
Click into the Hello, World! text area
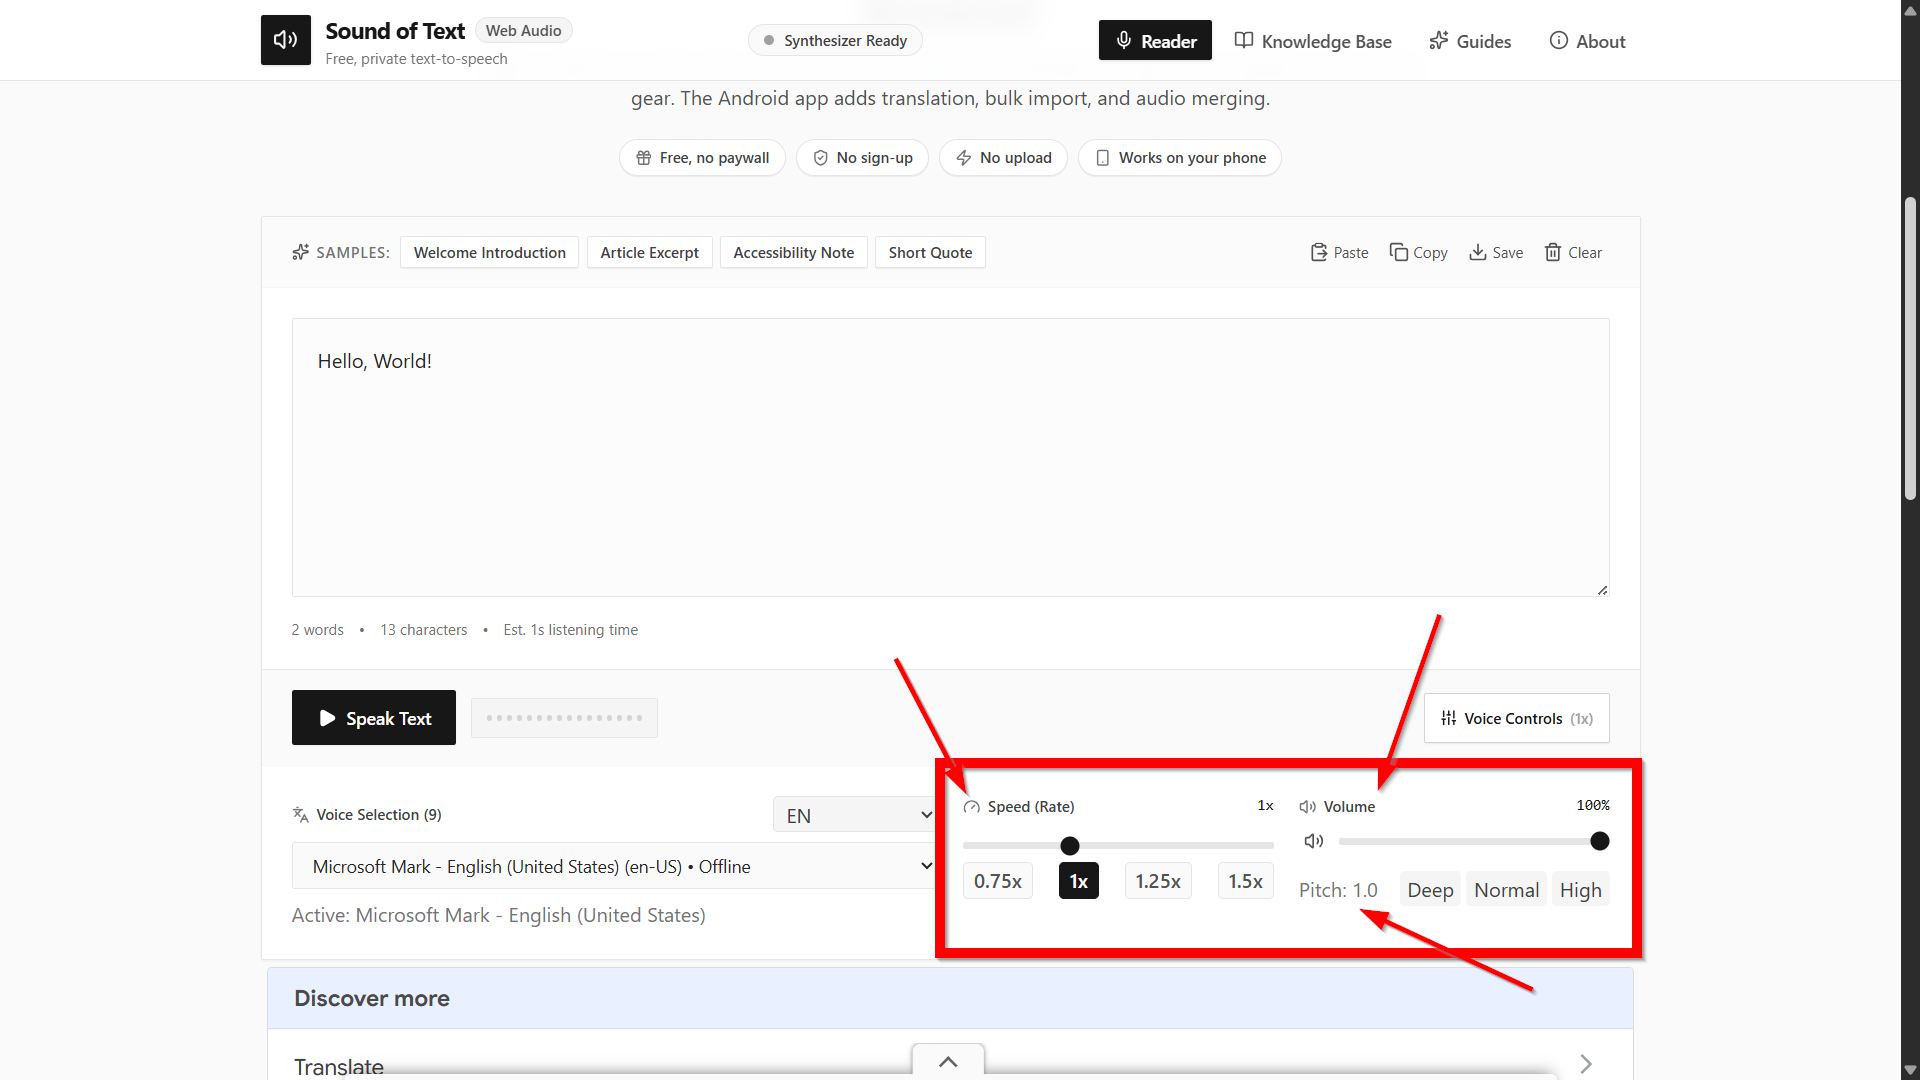coord(950,457)
